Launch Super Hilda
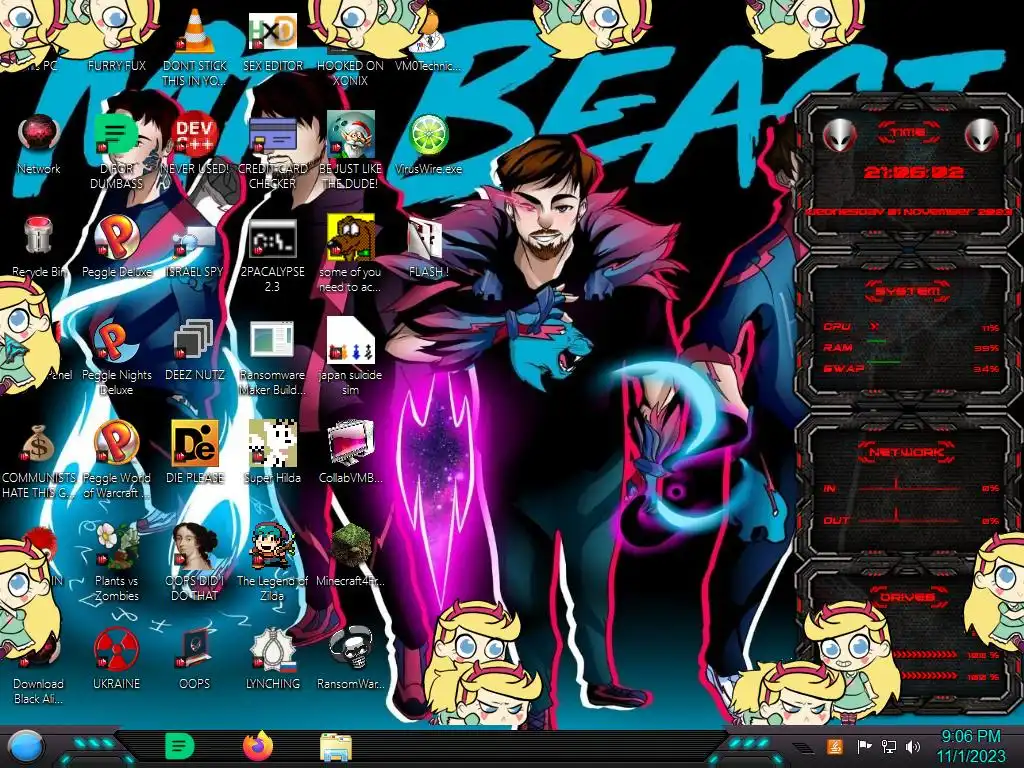The image size is (1024, 768). point(273,453)
